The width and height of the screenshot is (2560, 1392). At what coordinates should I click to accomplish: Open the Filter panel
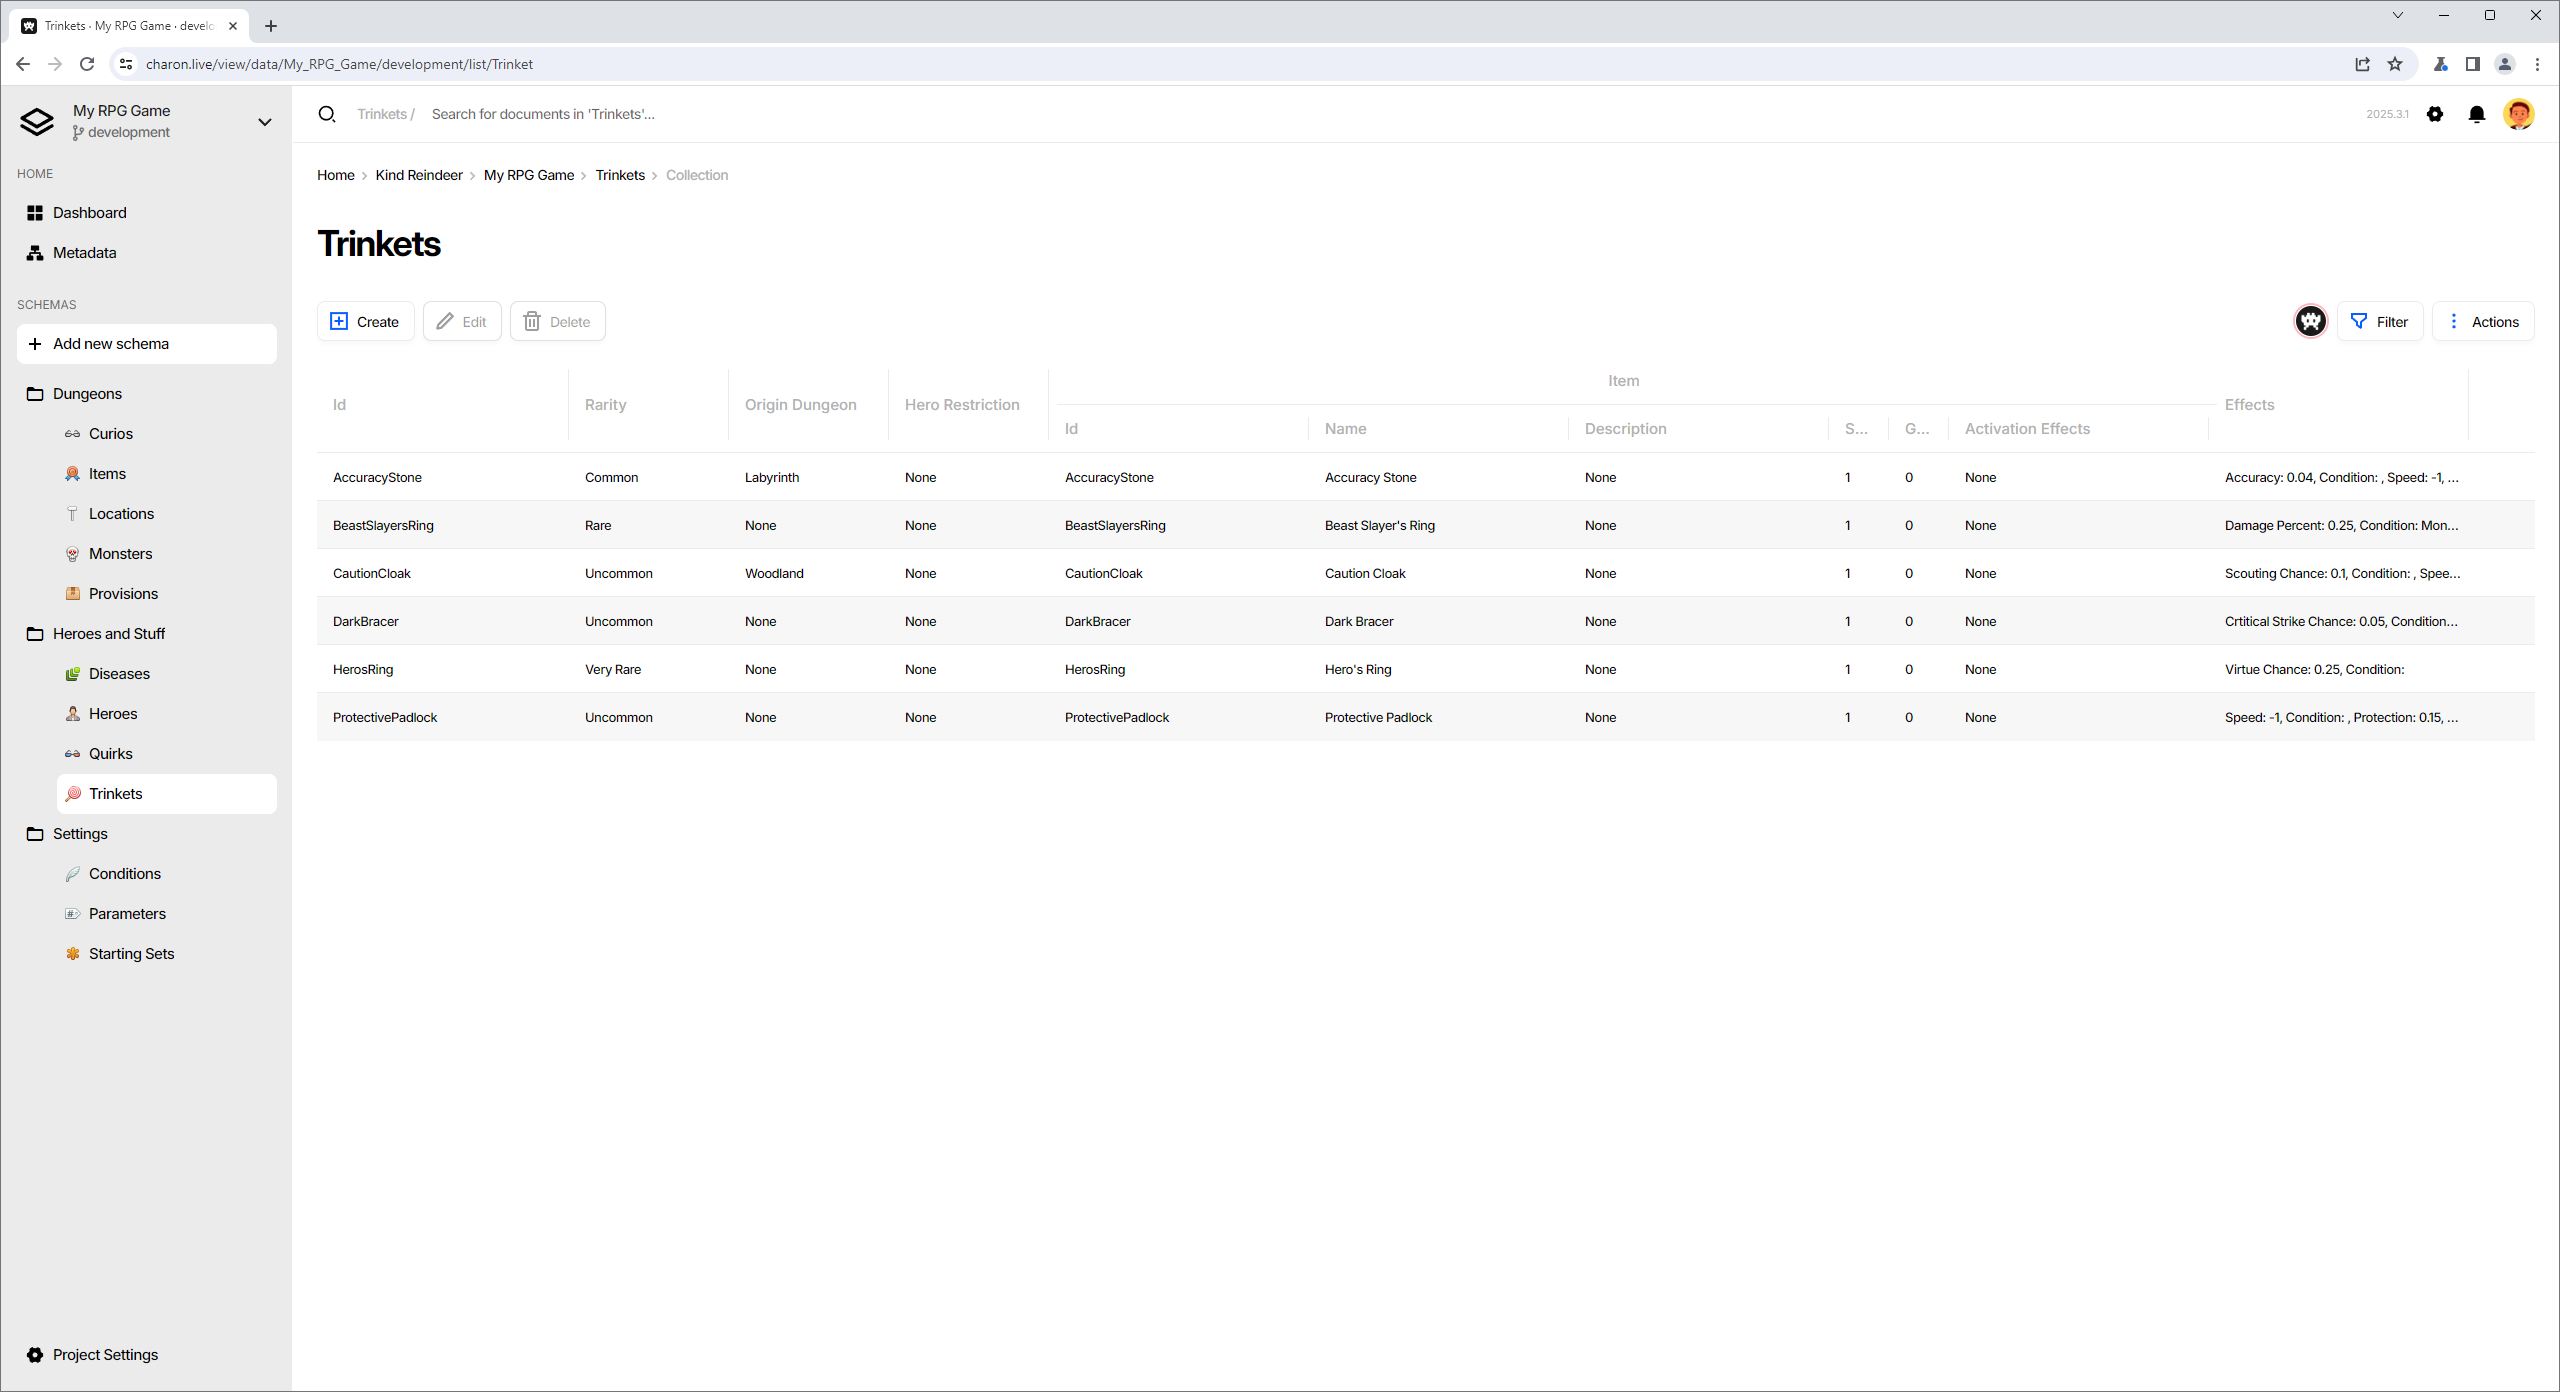tap(2380, 321)
